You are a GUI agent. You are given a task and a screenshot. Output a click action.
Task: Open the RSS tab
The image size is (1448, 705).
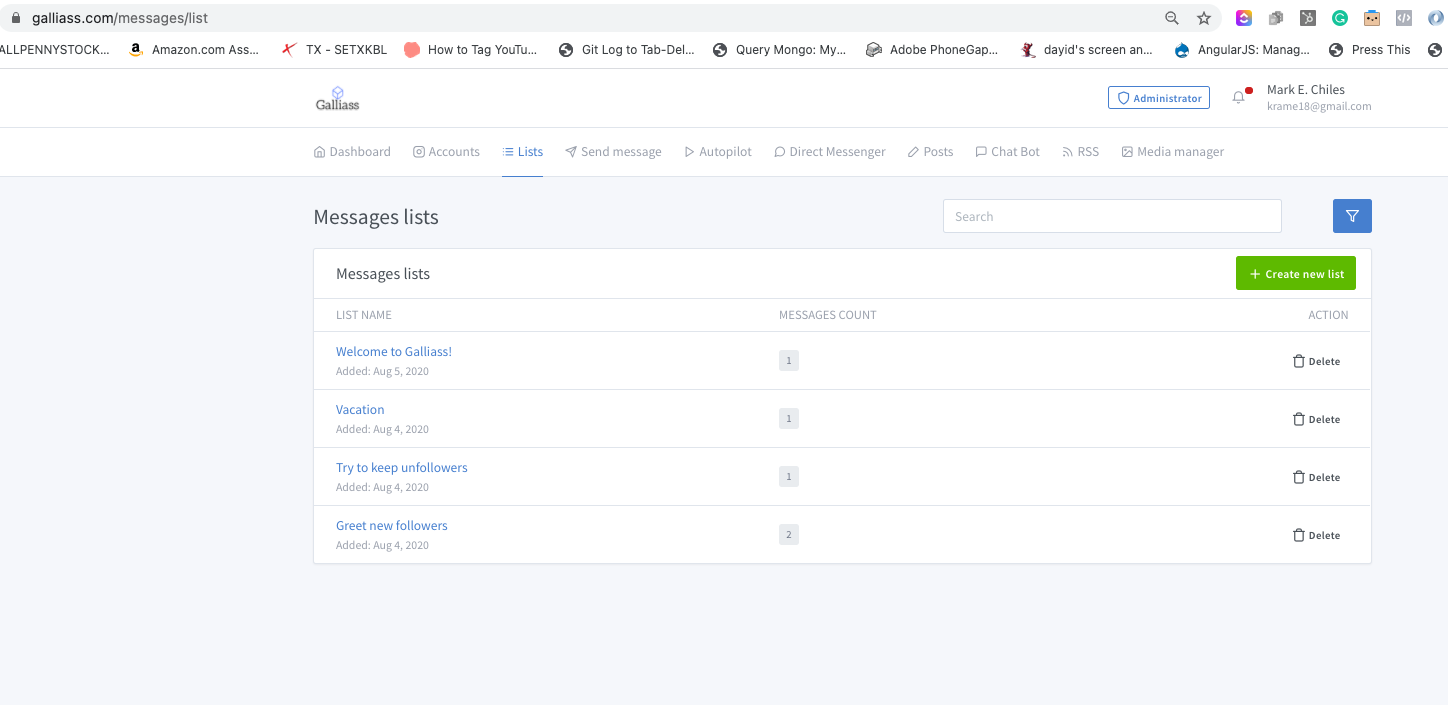1080,152
